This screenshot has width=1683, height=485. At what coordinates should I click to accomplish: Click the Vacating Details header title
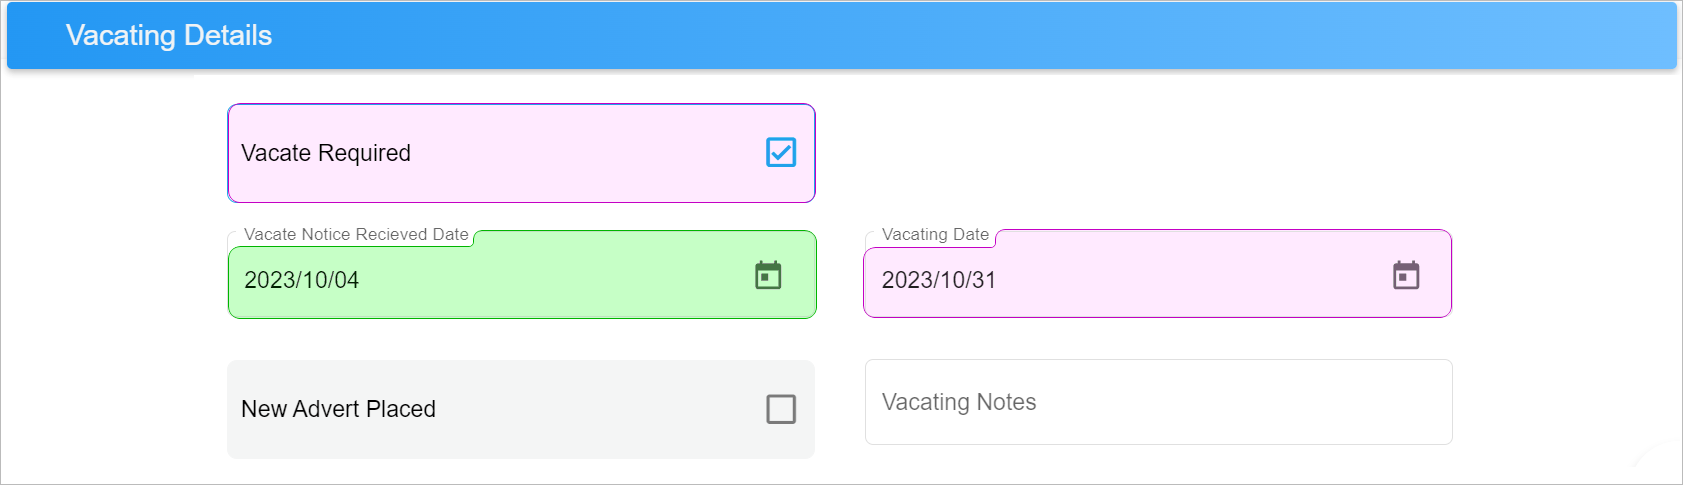pos(169,35)
